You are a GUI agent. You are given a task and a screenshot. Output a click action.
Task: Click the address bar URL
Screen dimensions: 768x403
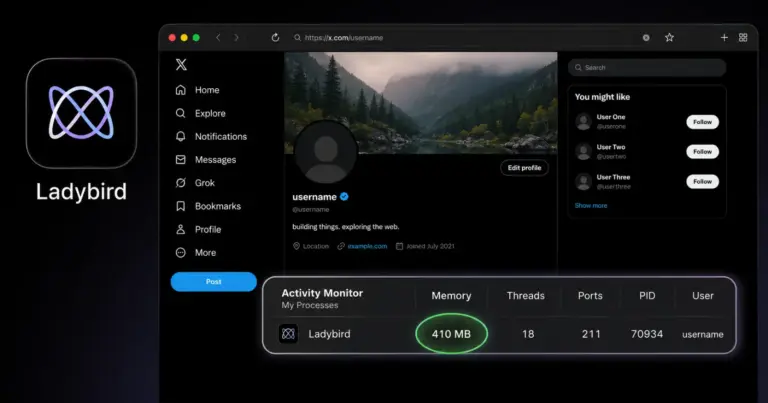tap(344, 38)
